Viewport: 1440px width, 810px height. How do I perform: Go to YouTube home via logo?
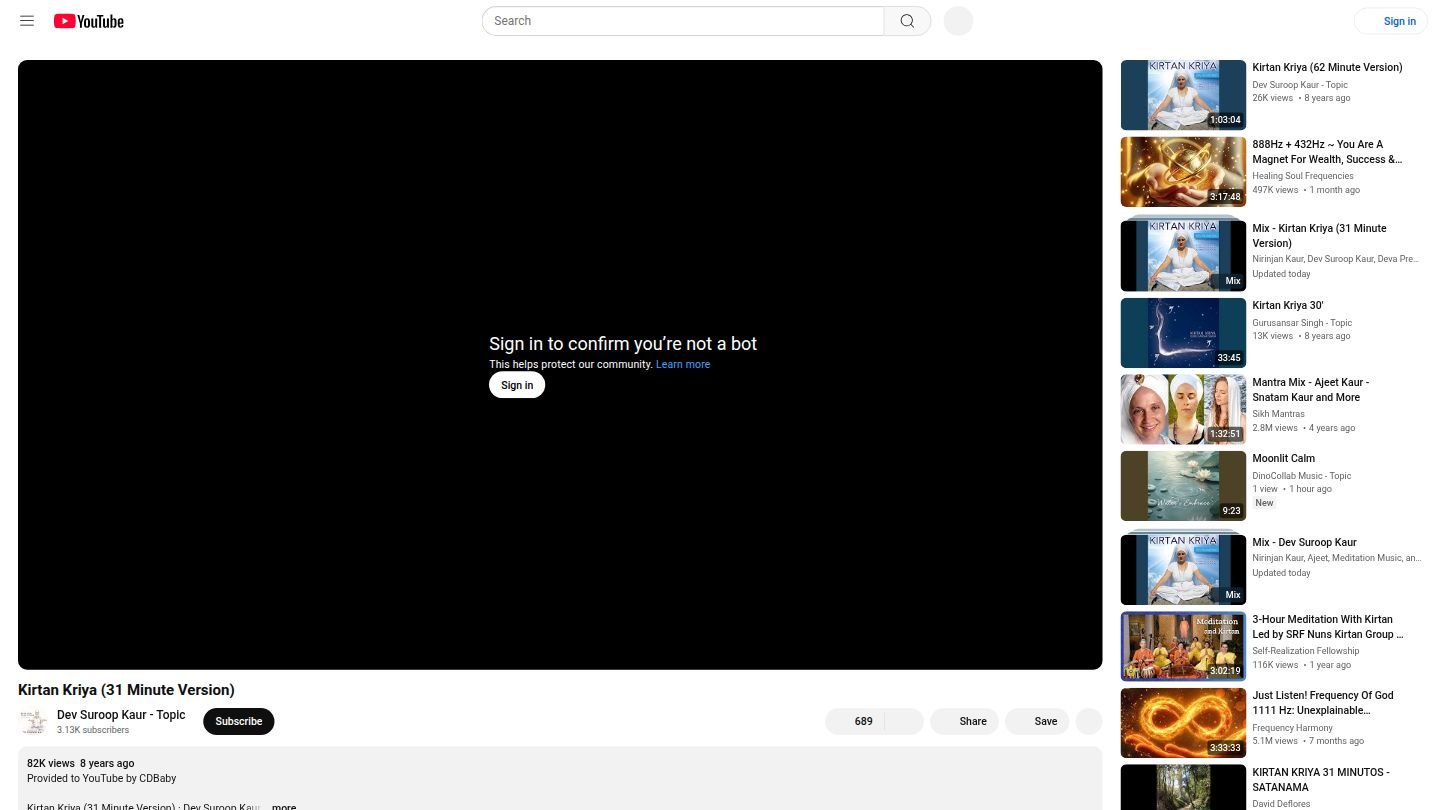point(89,21)
